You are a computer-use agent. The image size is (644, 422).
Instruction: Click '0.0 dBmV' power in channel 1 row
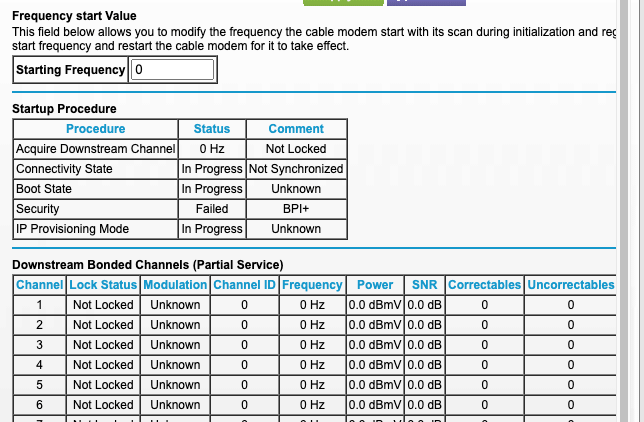coord(375,305)
